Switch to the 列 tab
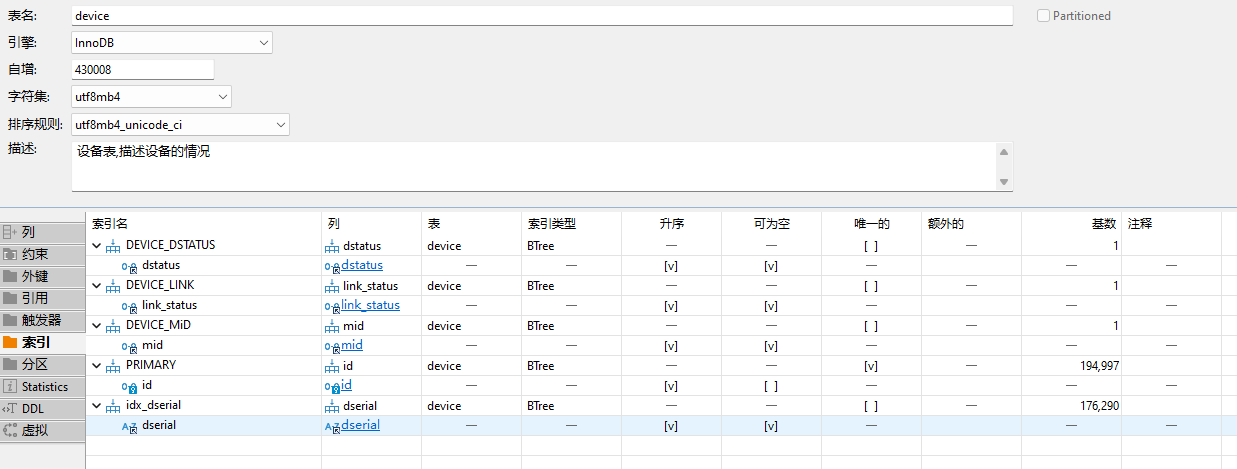The width and height of the screenshot is (1237, 469). (28, 232)
